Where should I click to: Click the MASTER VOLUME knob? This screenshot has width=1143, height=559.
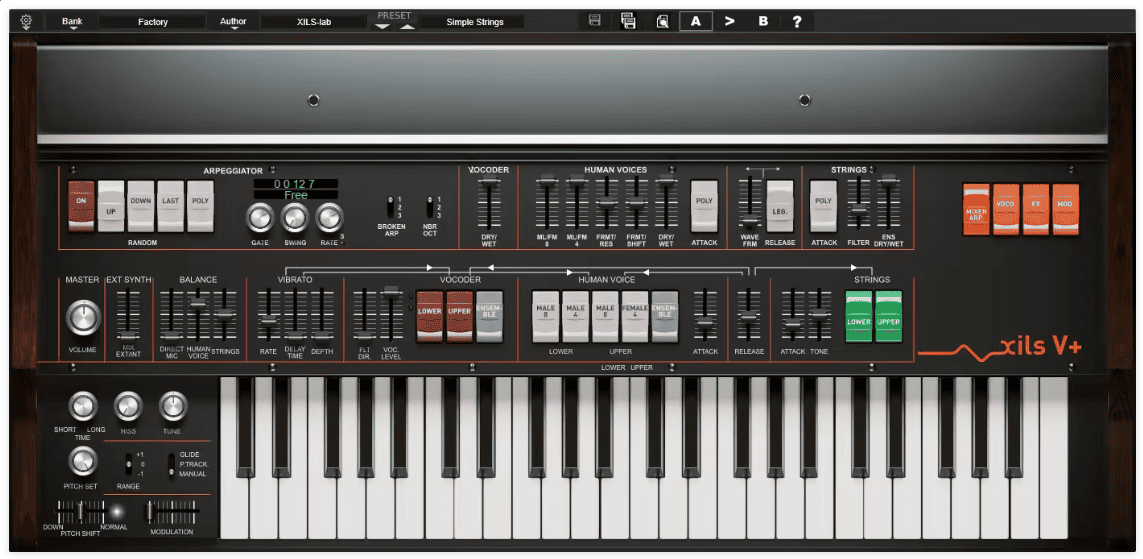84,318
